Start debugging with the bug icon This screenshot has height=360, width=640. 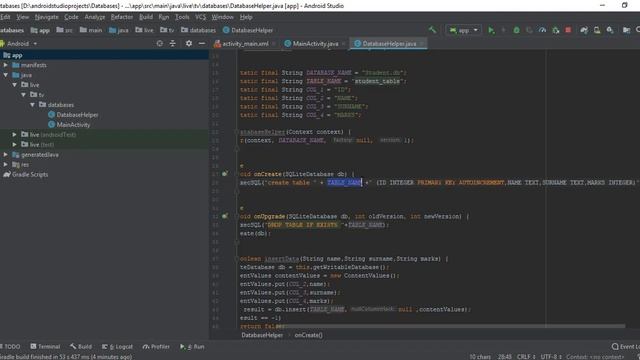(516, 30)
